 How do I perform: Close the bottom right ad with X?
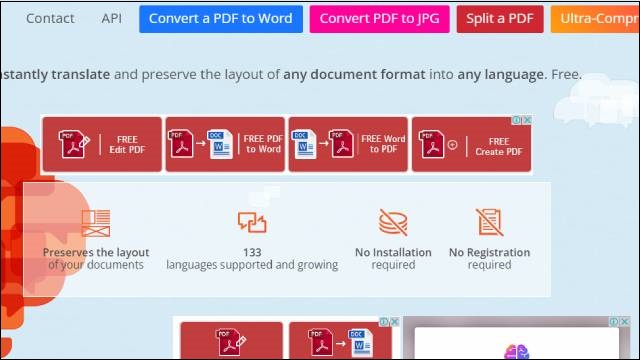click(624, 322)
